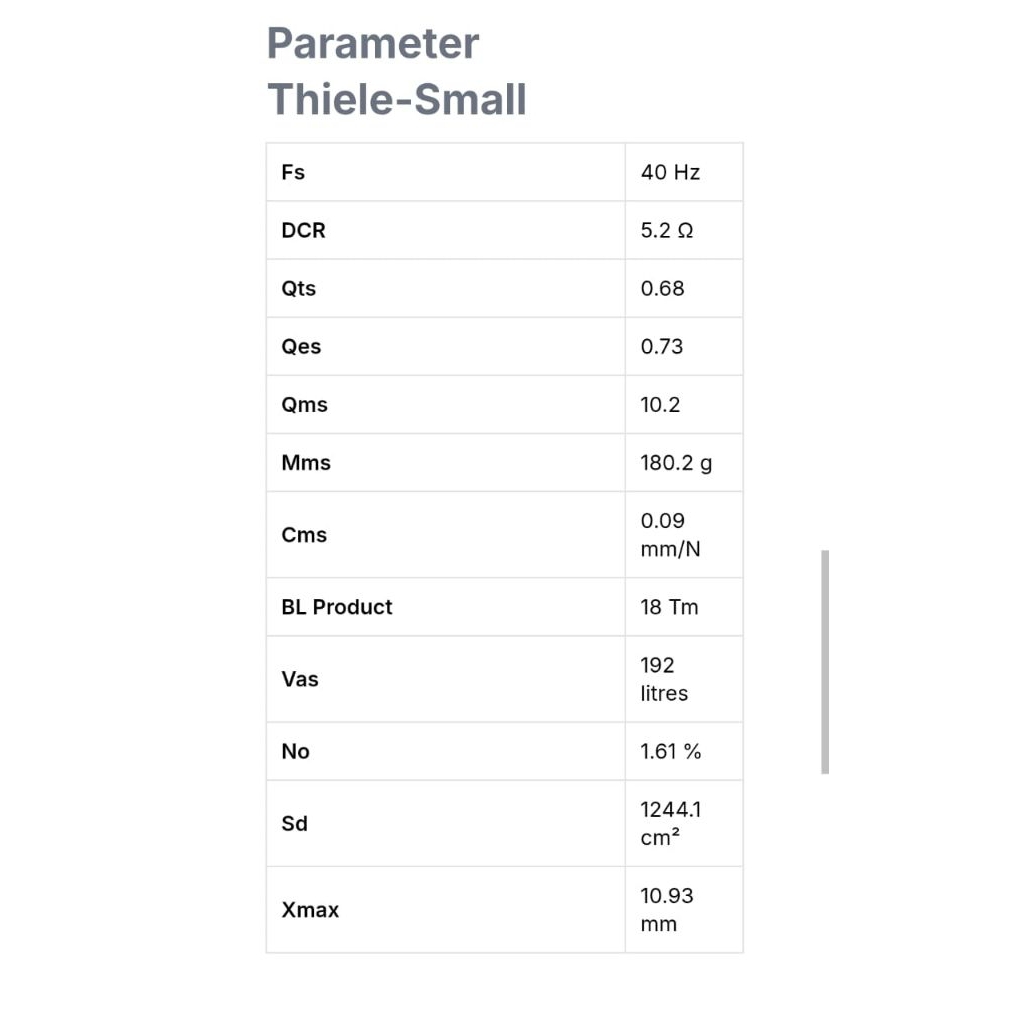Click the vertical scrollbar thumb
Image resolution: width=1024 pixels, height=1024 pixels.
[x=825, y=661]
